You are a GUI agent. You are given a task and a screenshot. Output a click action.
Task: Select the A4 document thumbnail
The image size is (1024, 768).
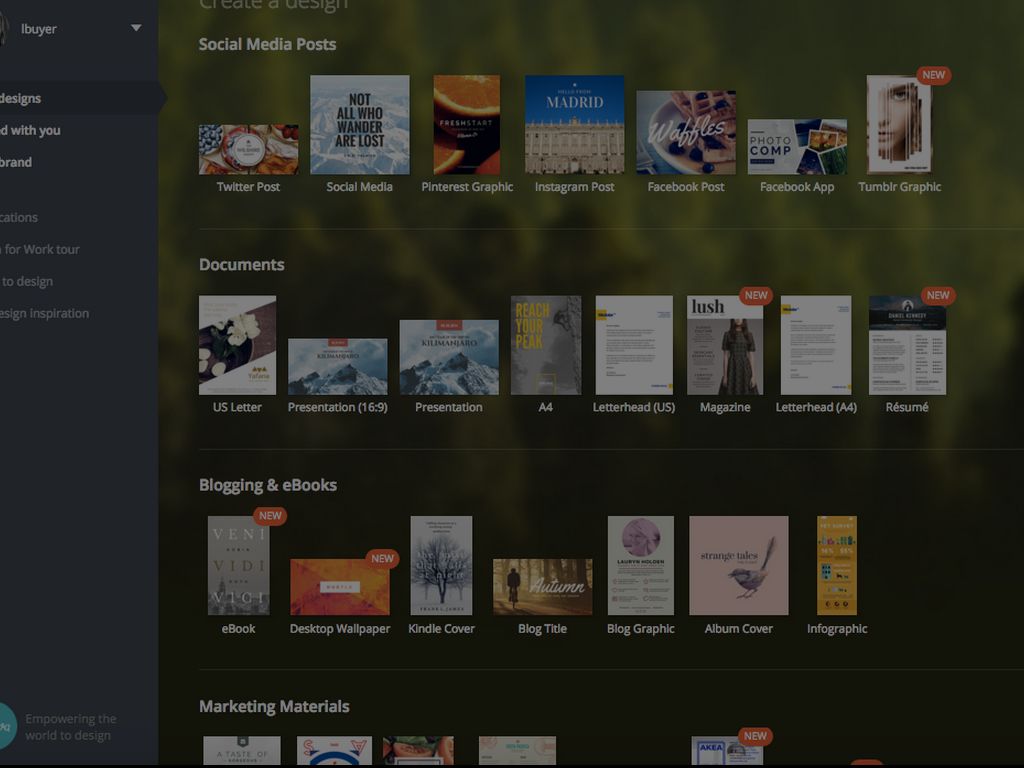tap(545, 345)
